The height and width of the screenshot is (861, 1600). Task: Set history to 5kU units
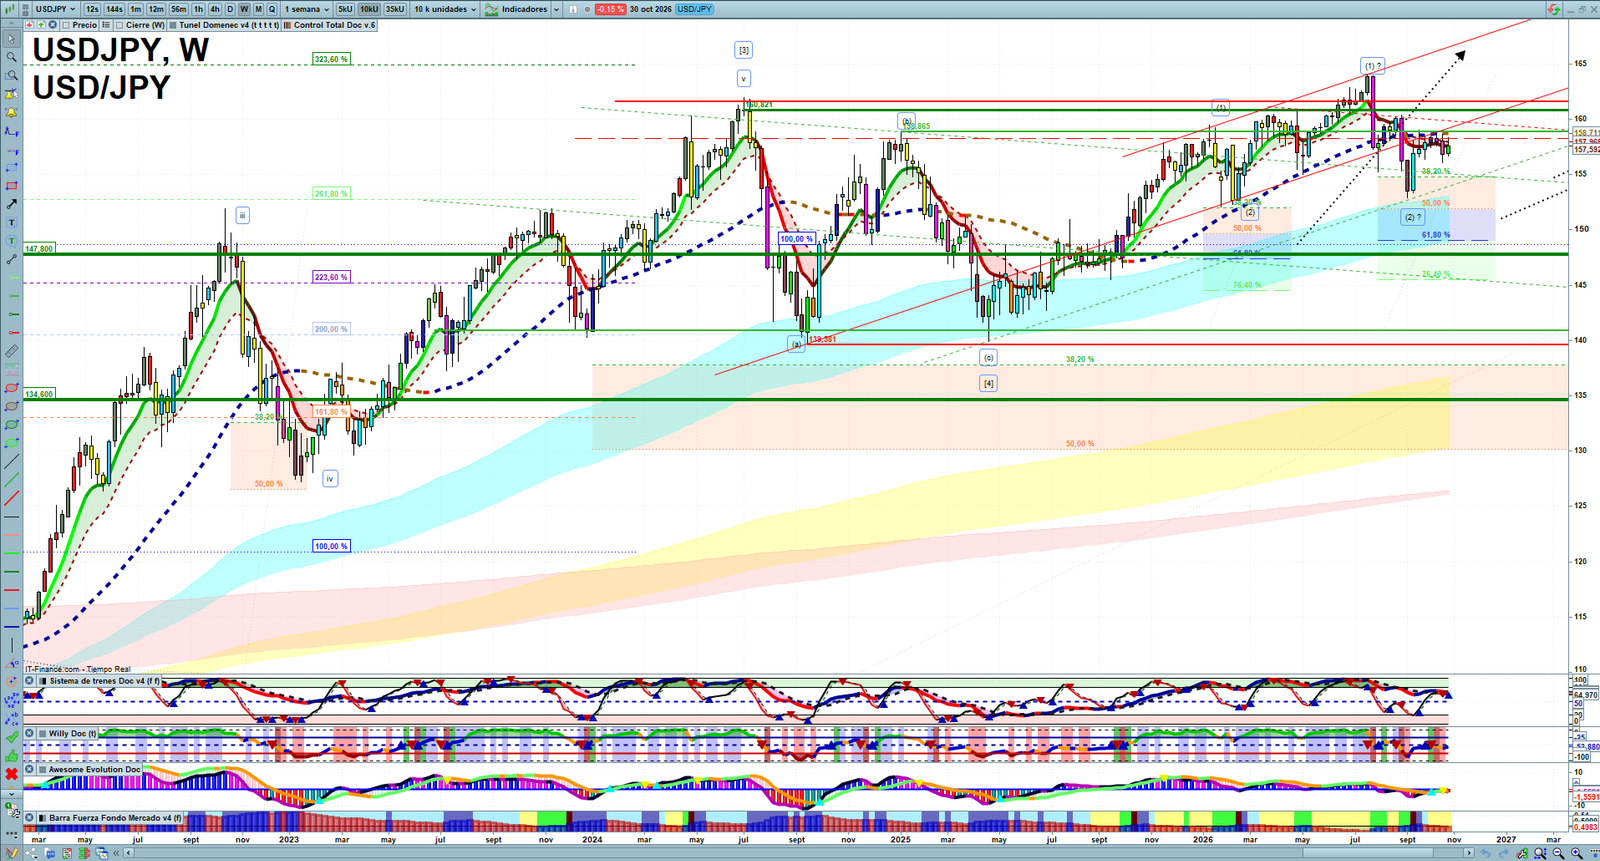[345, 9]
